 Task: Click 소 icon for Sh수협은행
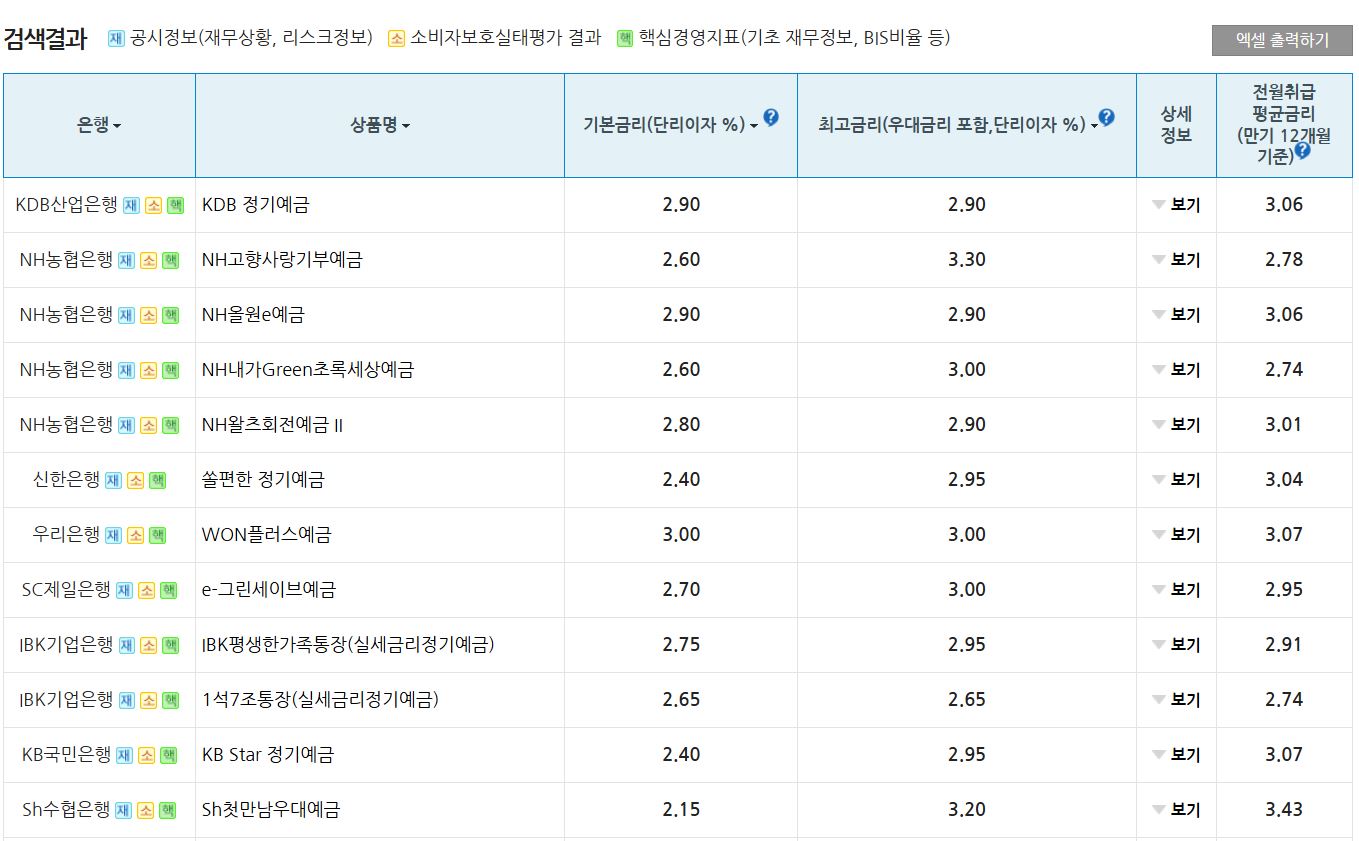145,810
